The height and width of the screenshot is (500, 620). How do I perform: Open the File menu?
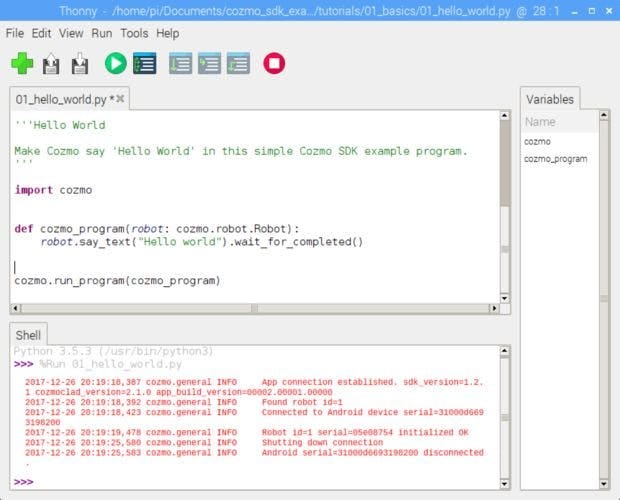pos(15,33)
